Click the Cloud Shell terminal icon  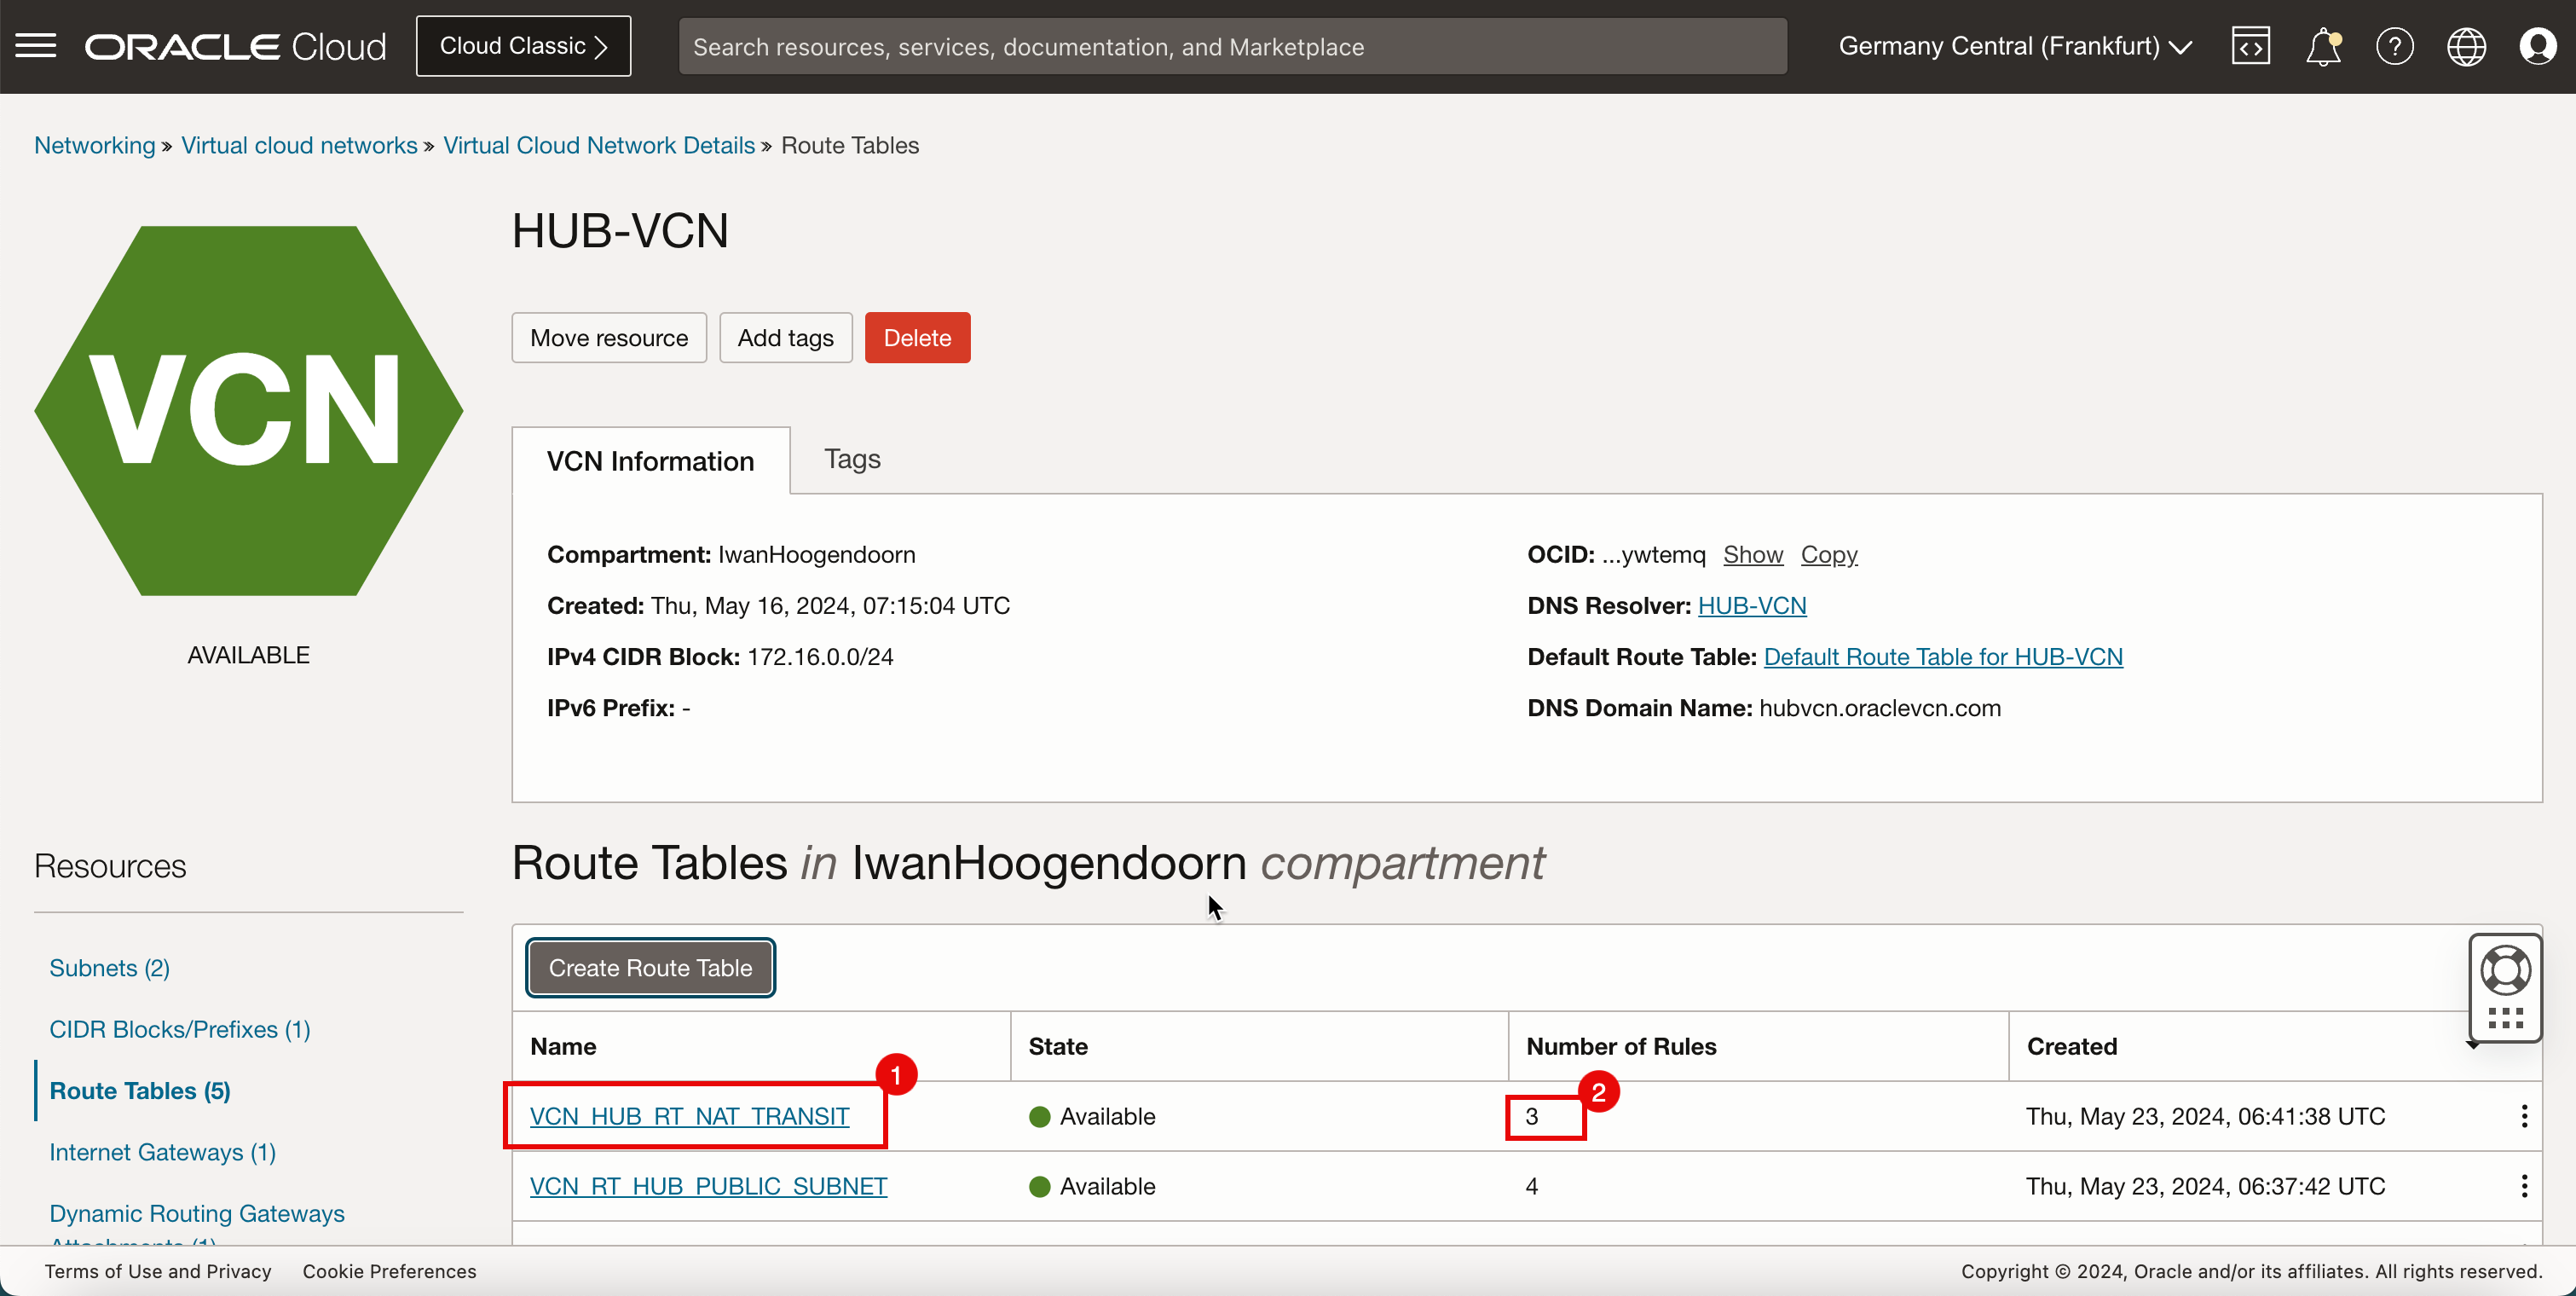pos(2250,44)
